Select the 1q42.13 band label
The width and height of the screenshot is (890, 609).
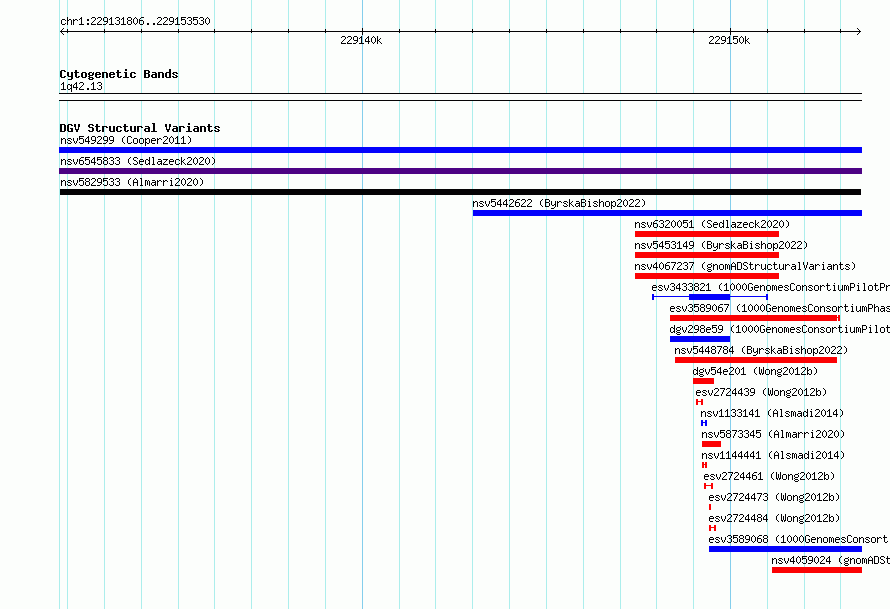[81, 86]
